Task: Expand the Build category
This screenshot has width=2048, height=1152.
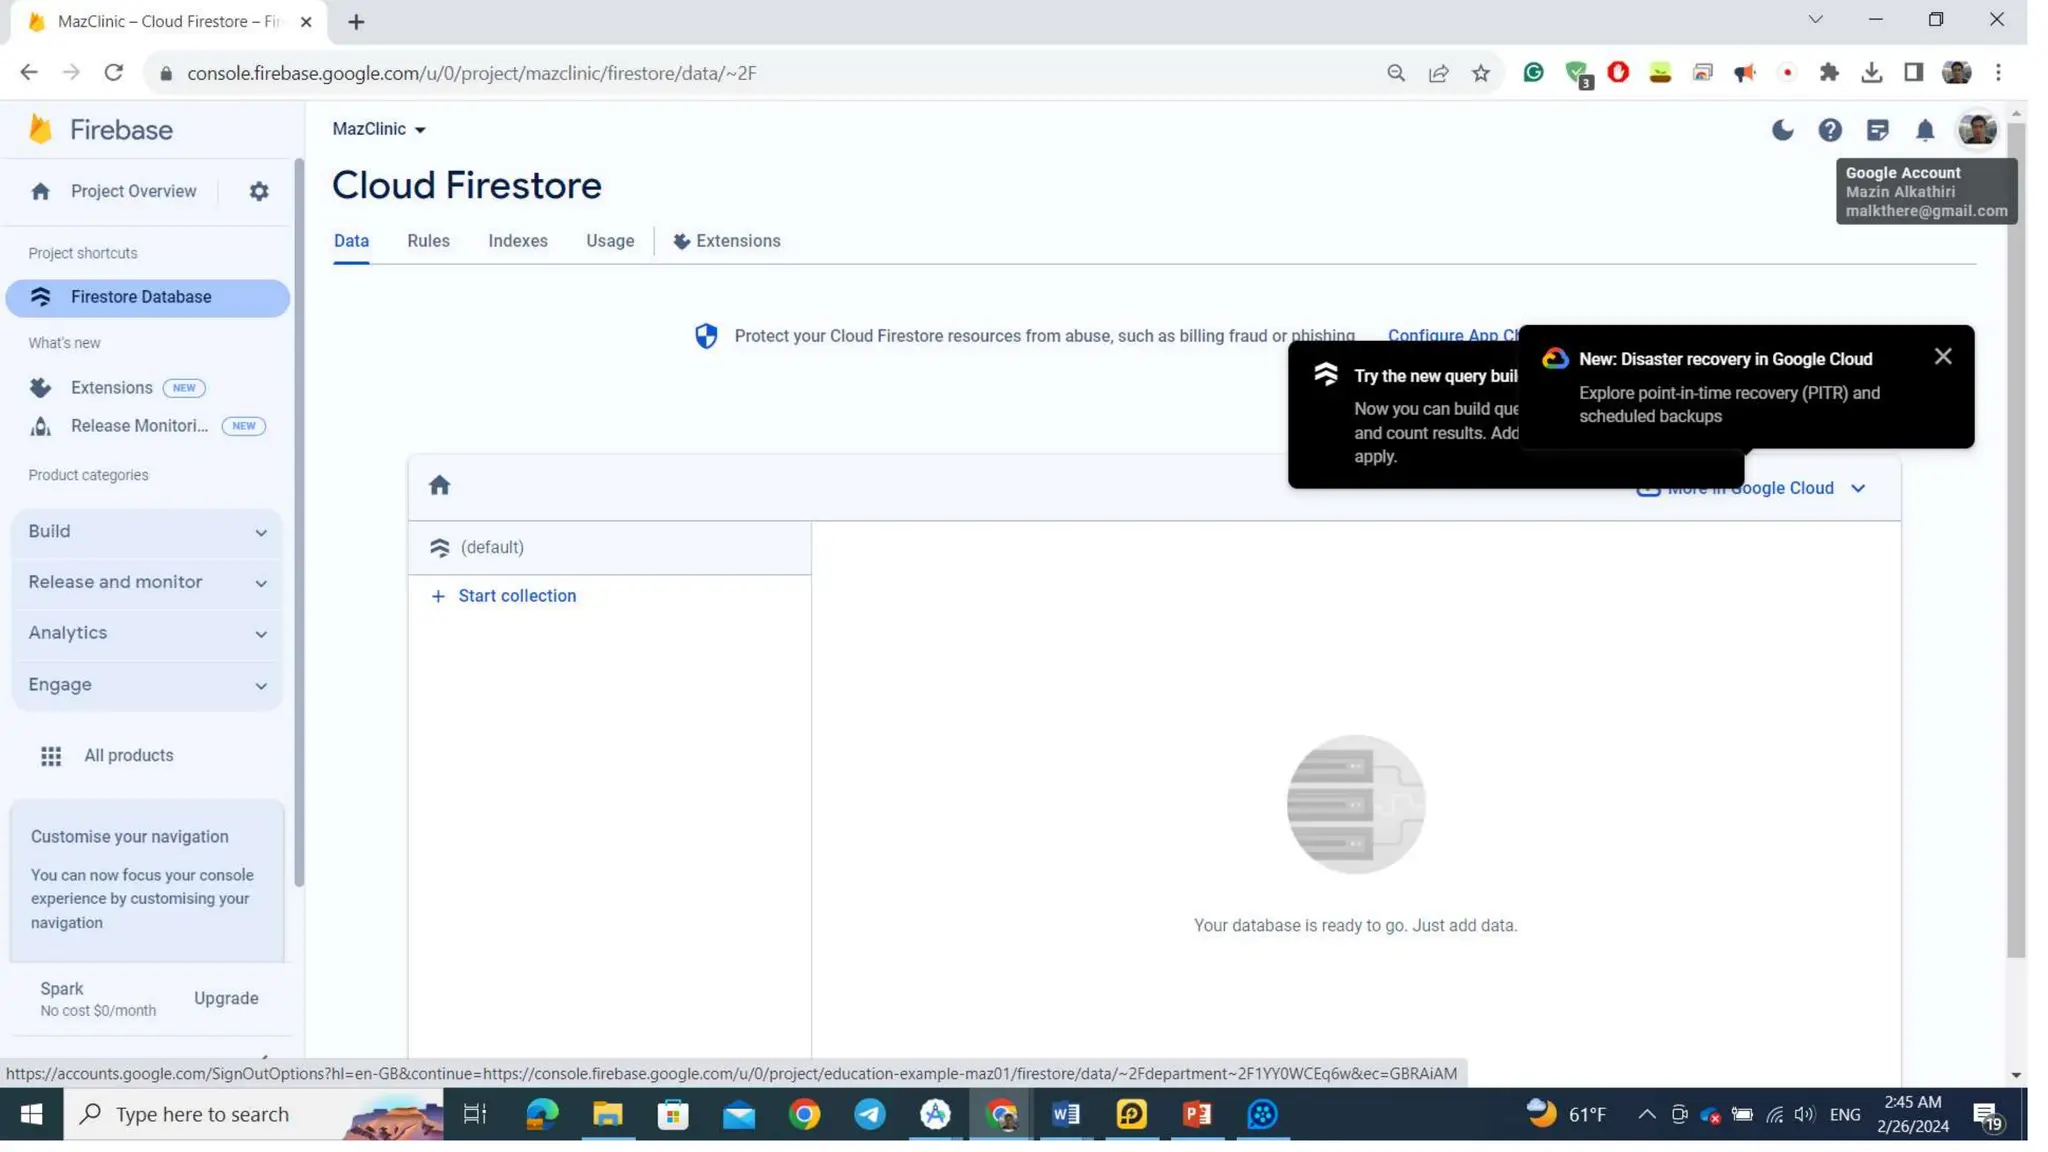Action: click(x=146, y=532)
